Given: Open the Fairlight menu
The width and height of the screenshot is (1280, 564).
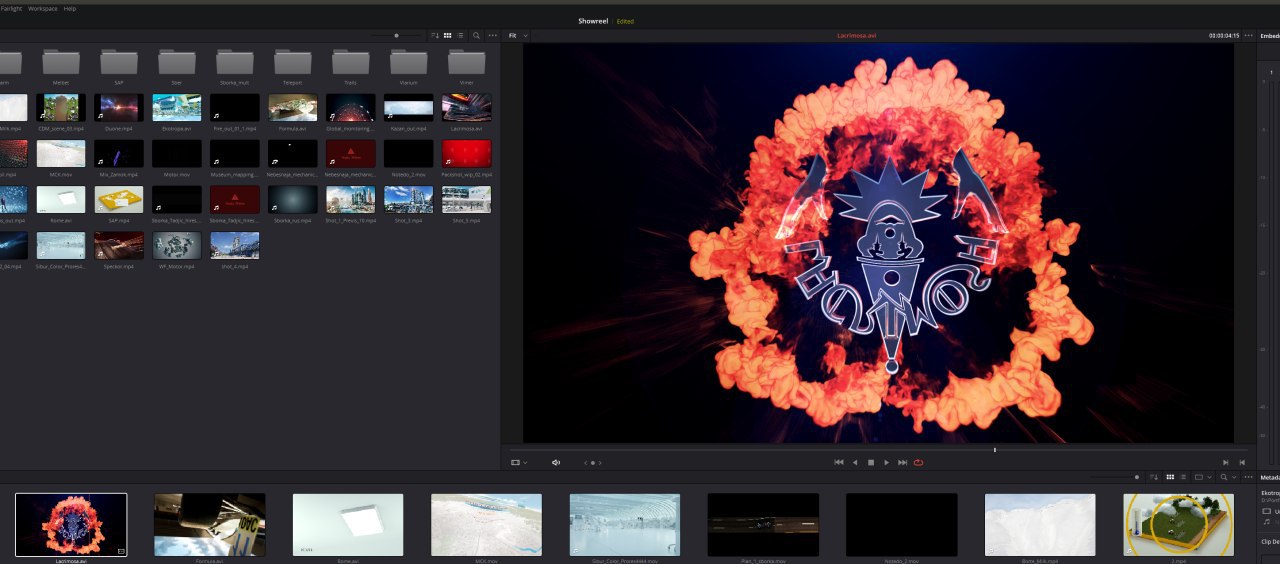Looking at the screenshot, I should 11,8.
